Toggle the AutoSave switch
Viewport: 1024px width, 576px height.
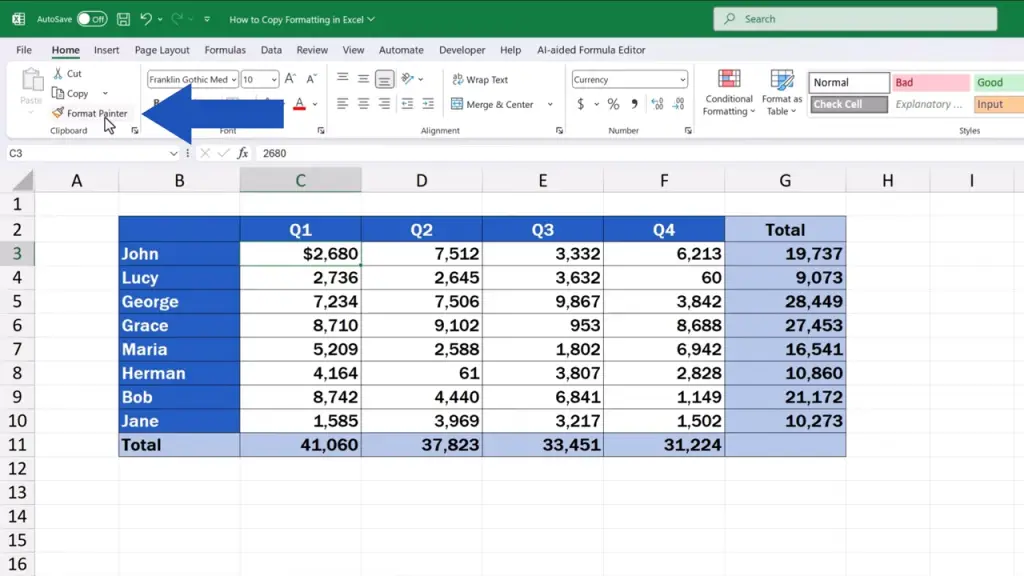coord(92,19)
